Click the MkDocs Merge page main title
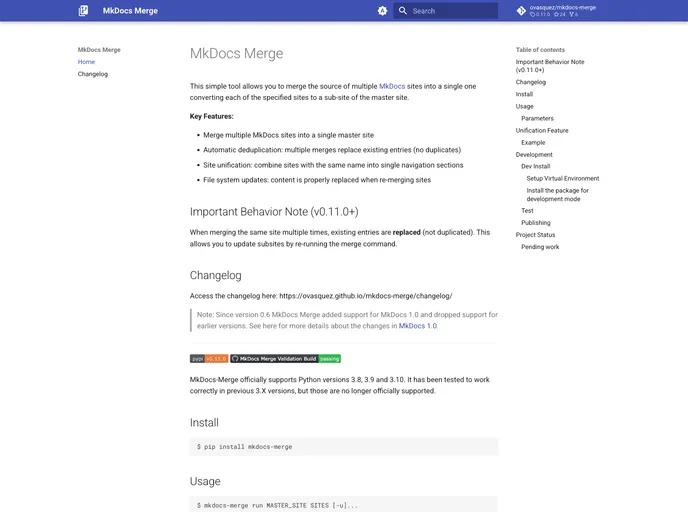Viewport: 688px width, 512px height. tap(236, 53)
